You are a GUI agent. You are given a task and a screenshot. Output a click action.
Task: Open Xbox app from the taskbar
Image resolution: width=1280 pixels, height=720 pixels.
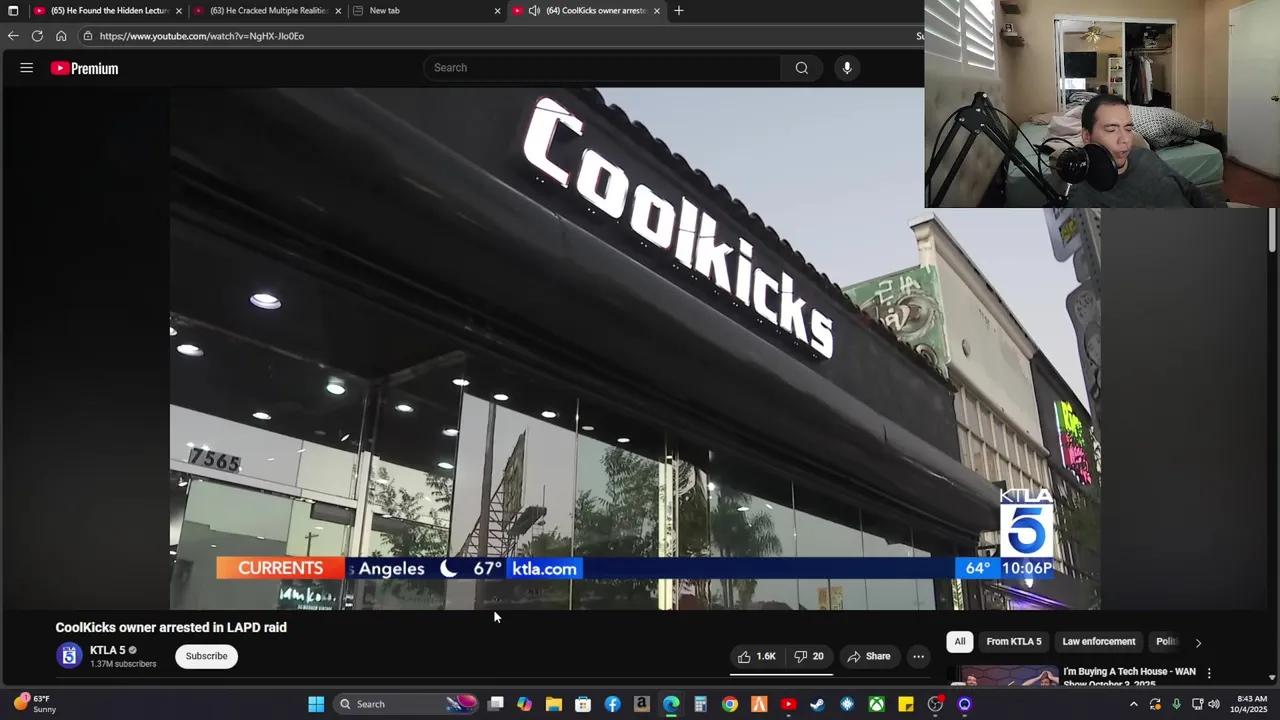876,704
